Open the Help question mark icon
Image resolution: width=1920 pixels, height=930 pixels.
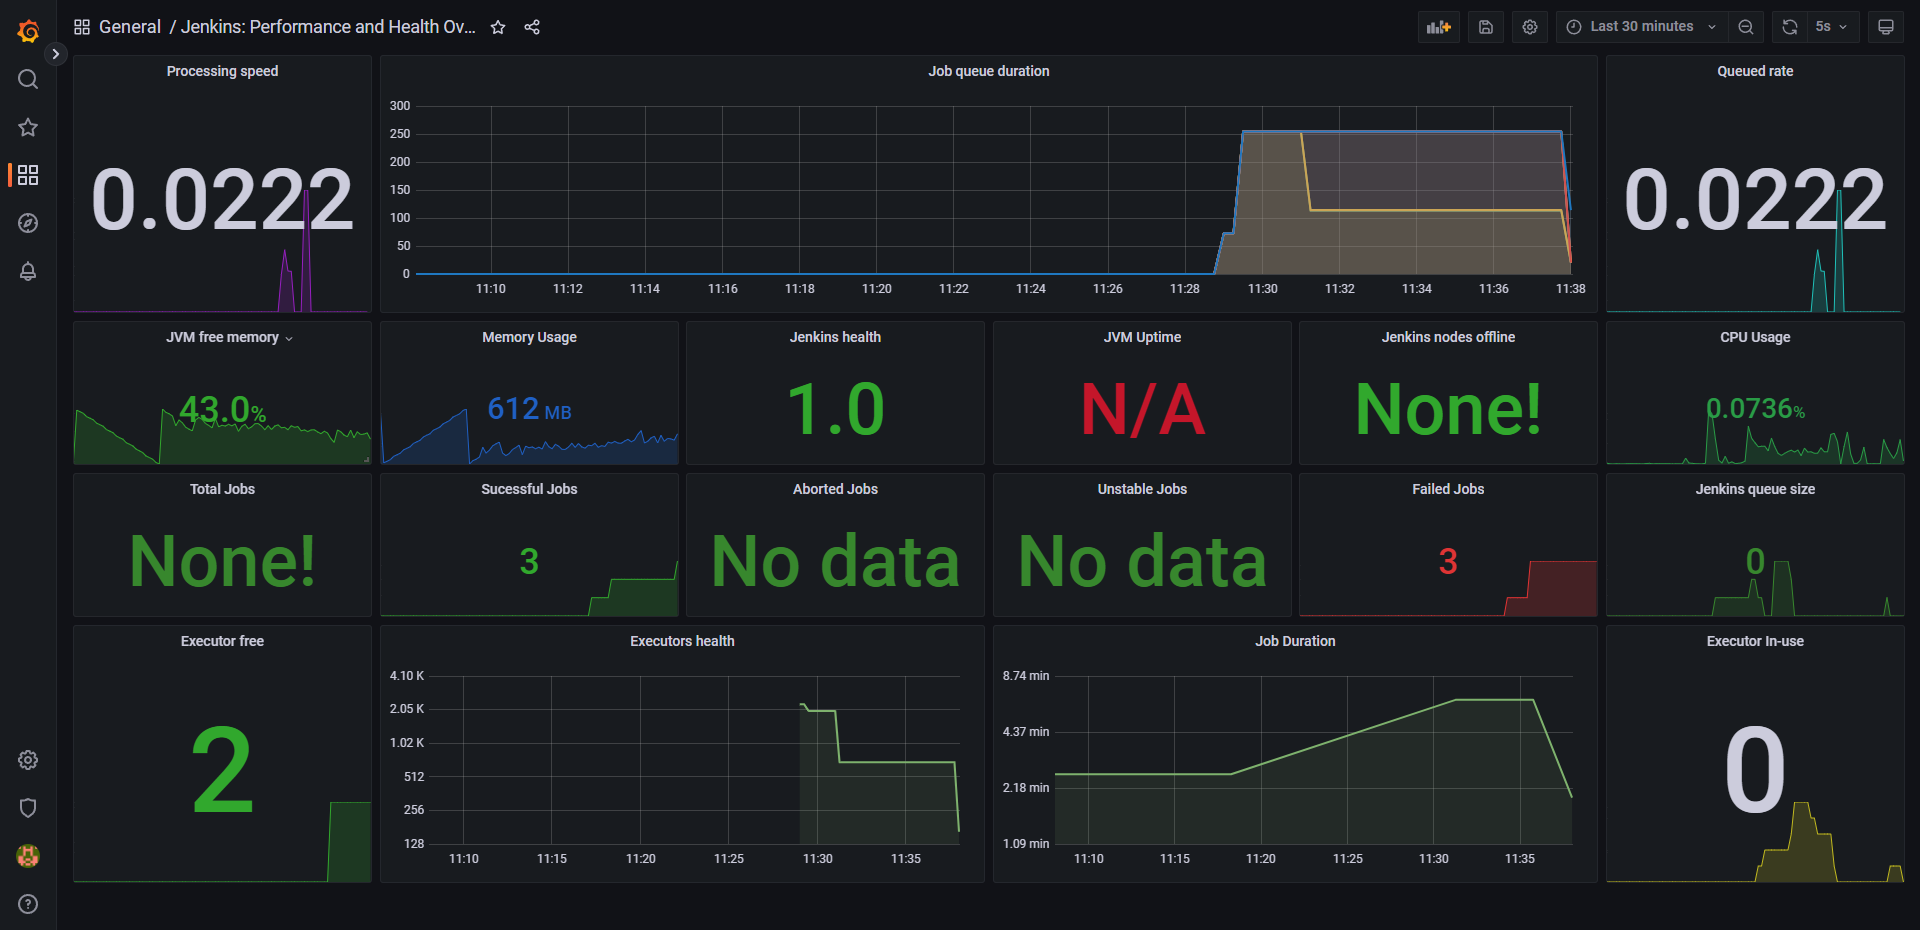coord(28,904)
